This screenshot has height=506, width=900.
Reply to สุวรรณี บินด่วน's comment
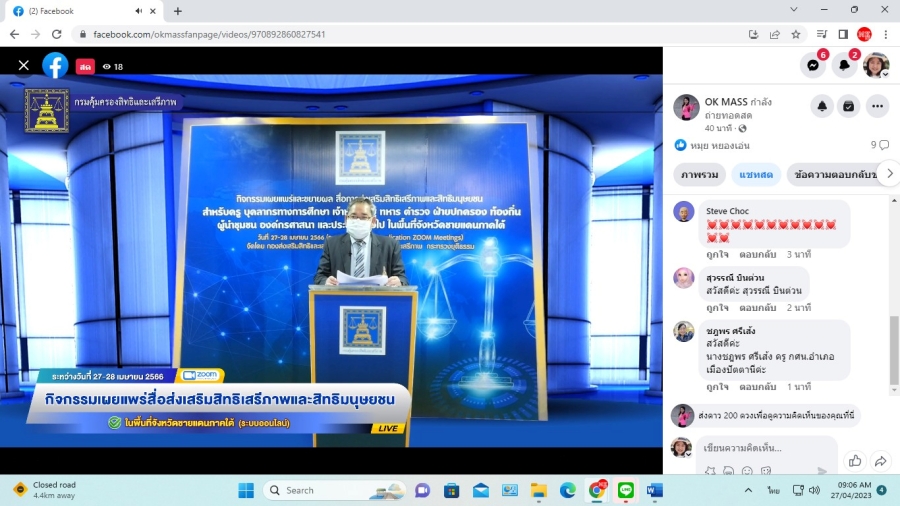[x=757, y=308]
